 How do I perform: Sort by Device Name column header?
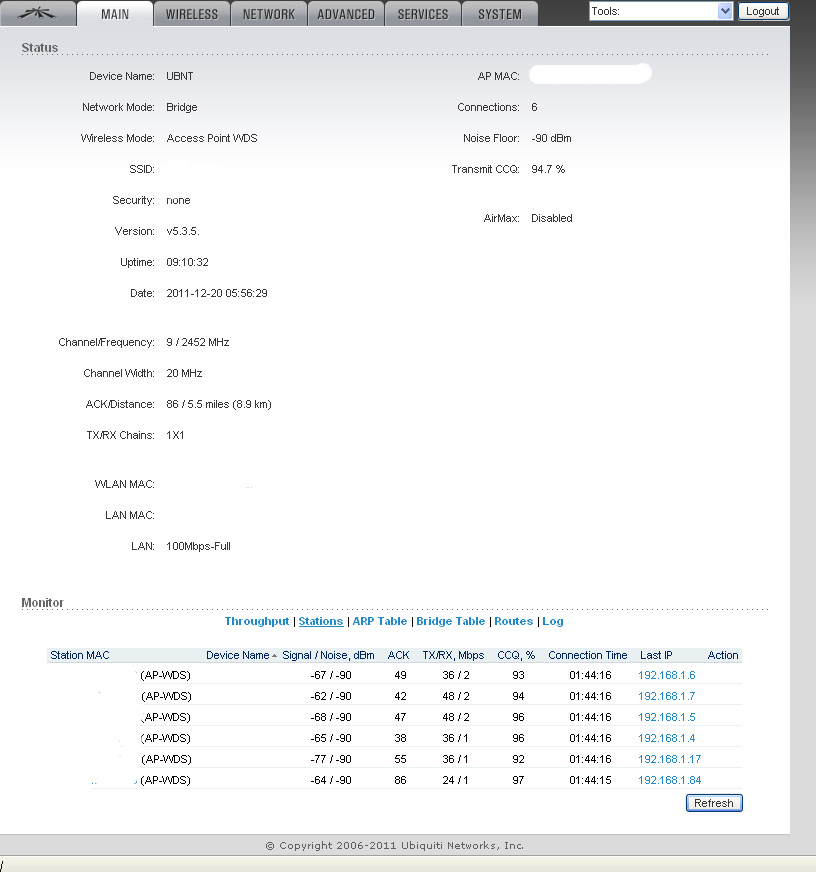238,655
